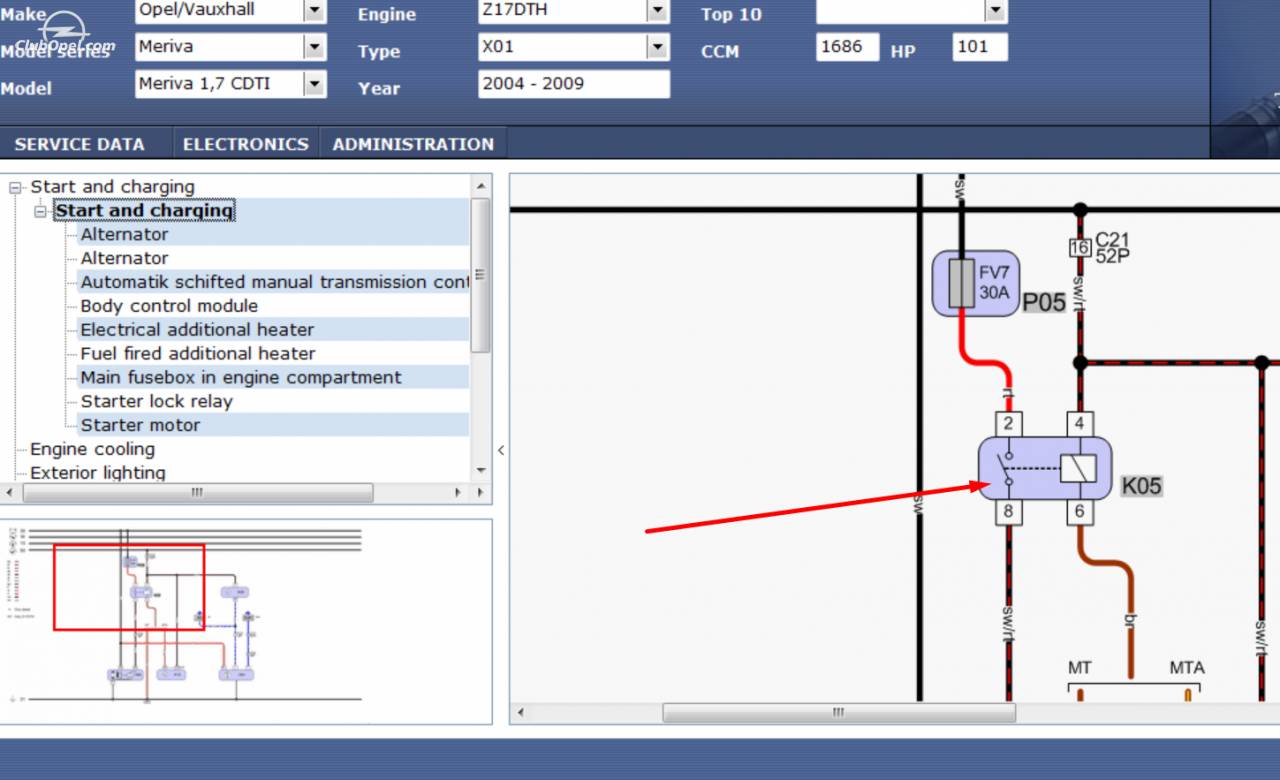Screen dimensions: 1280x780
Task: Select Exterior lighting tree item
Action: (98, 473)
